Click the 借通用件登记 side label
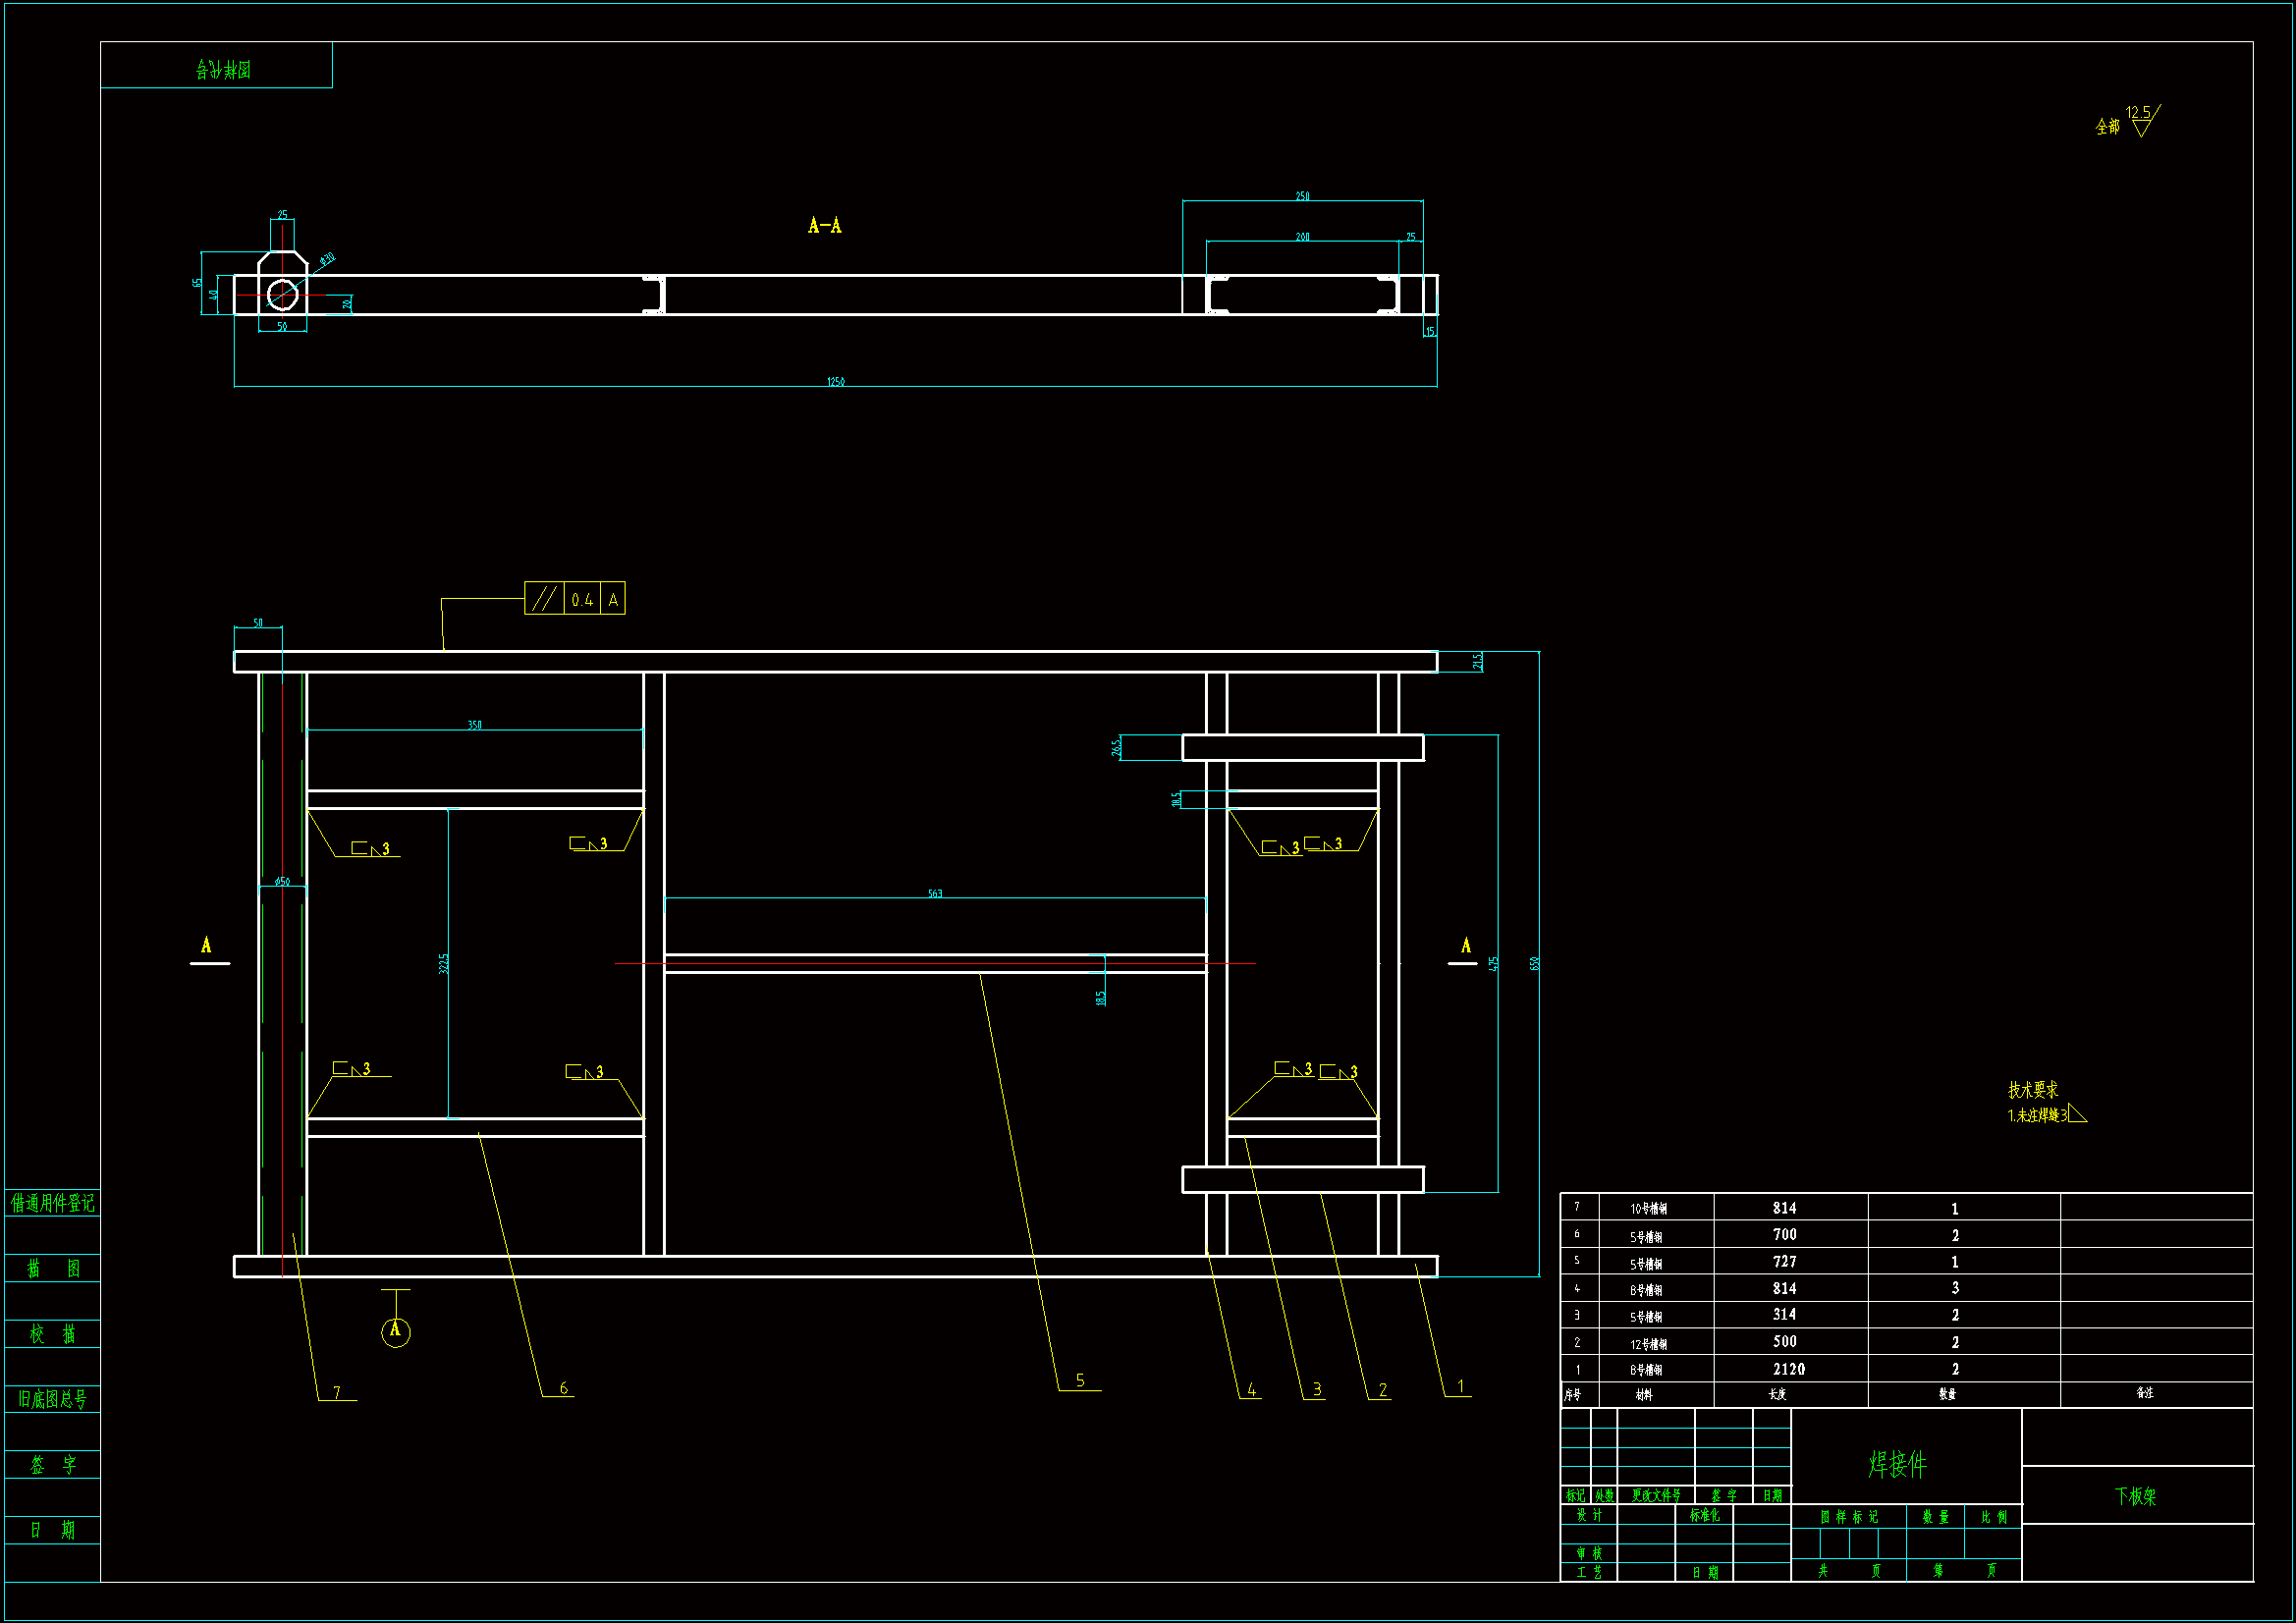 (x=52, y=1203)
